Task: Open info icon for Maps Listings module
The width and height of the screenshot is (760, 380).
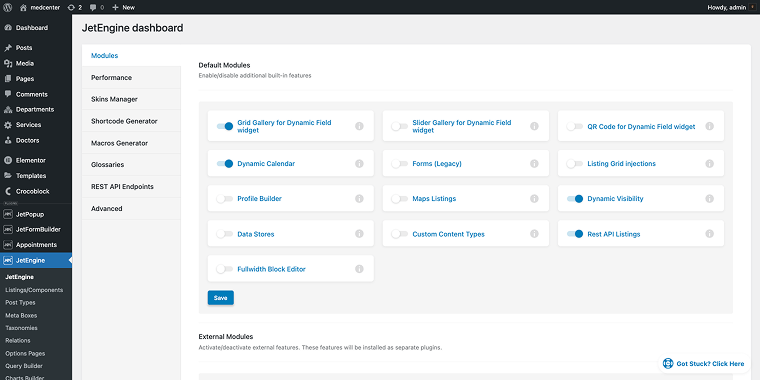Action: point(534,198)
